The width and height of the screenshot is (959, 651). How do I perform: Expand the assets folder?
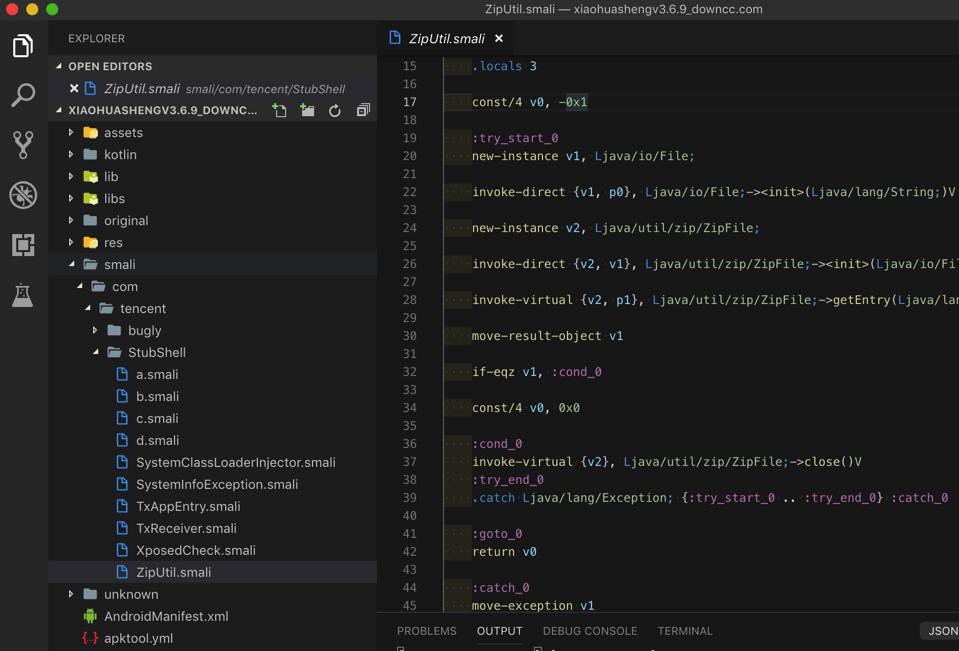point(122,133)
